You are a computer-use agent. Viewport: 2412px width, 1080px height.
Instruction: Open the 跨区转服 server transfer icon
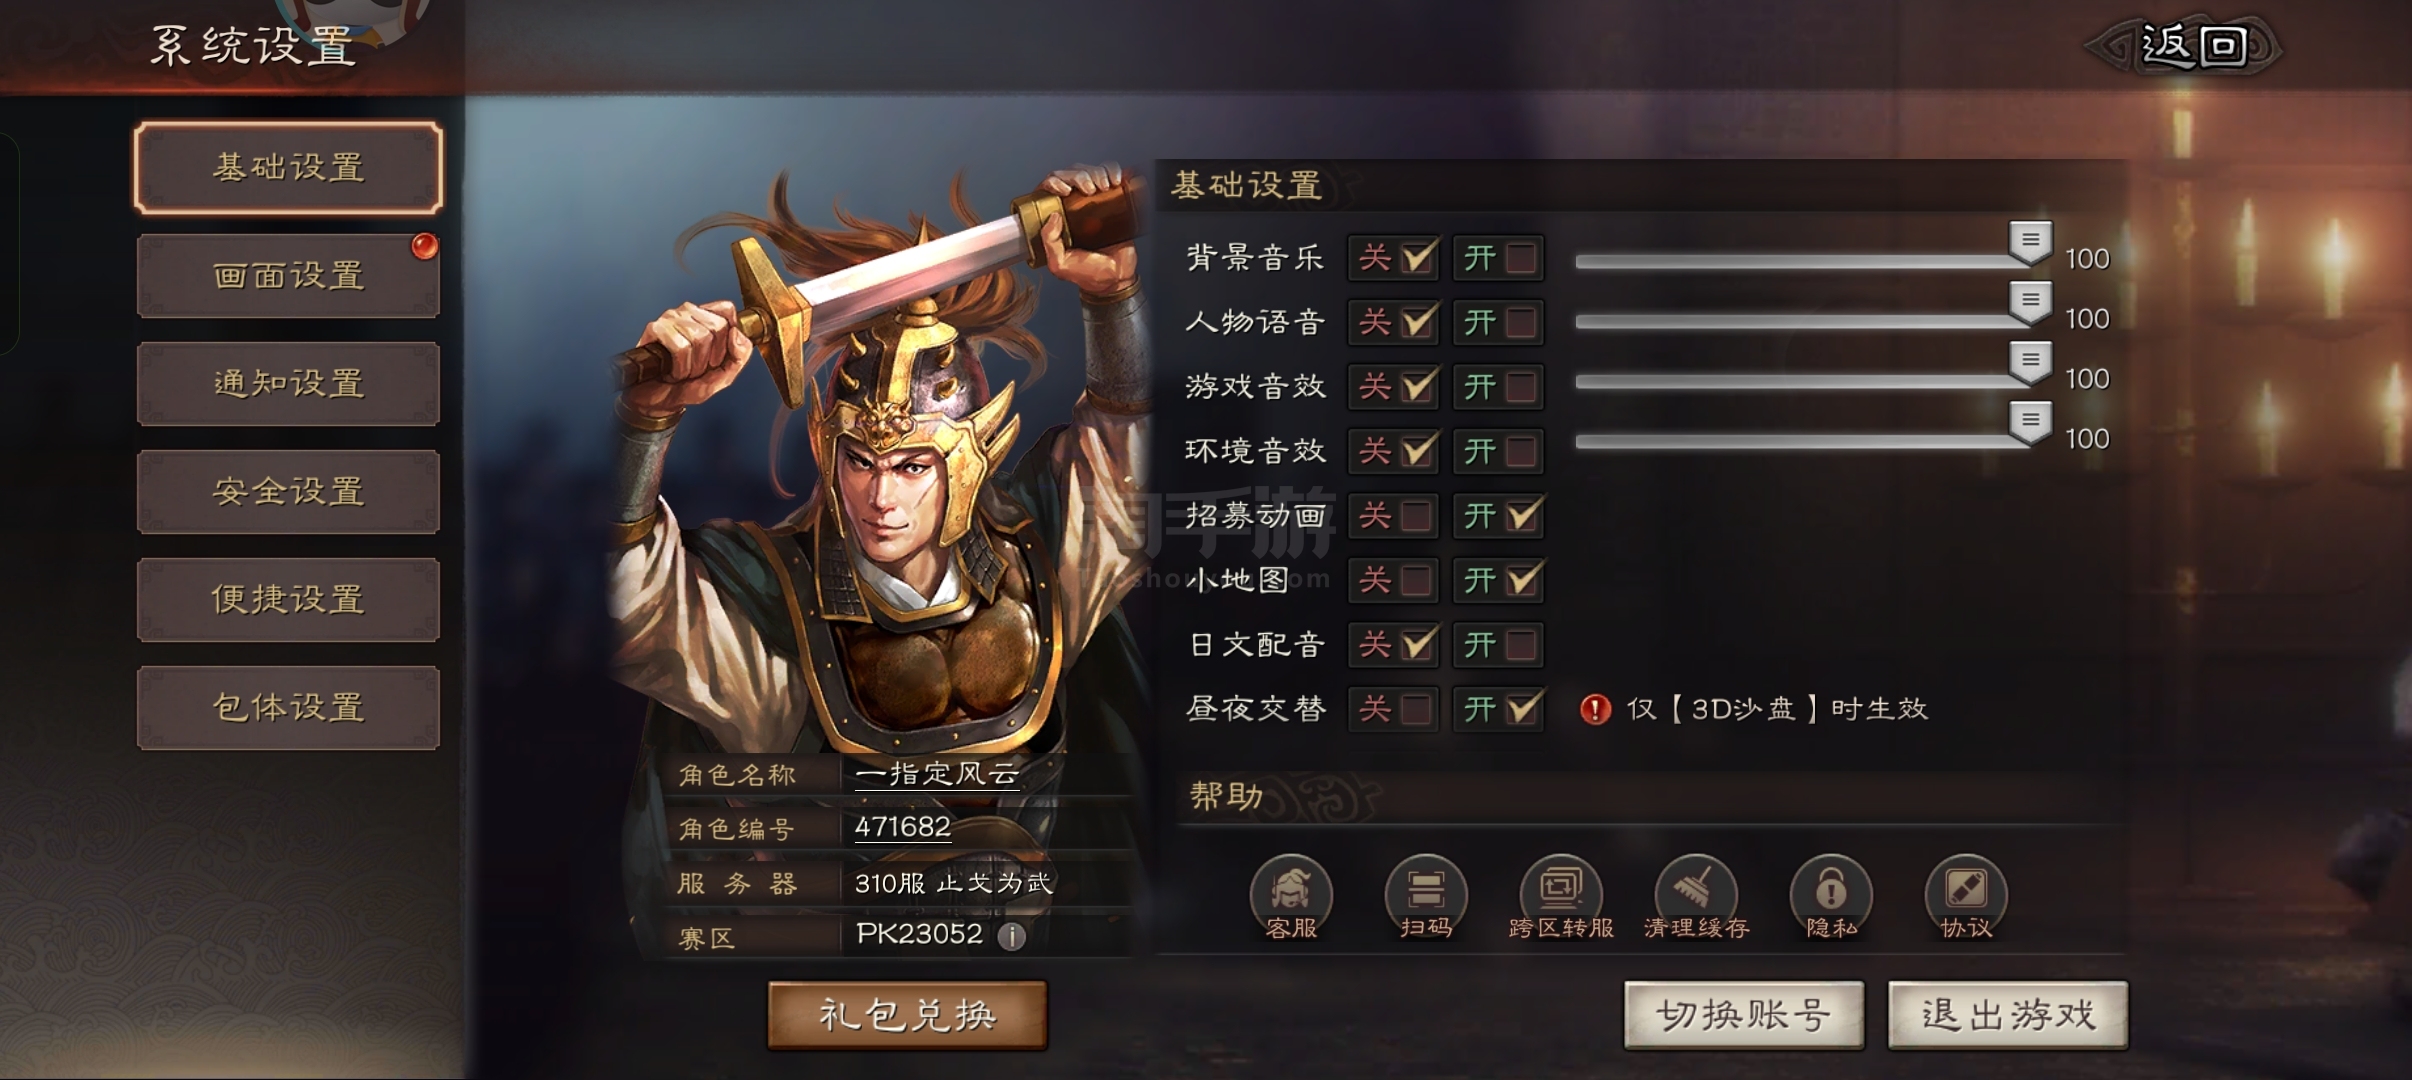point(1561,897)
